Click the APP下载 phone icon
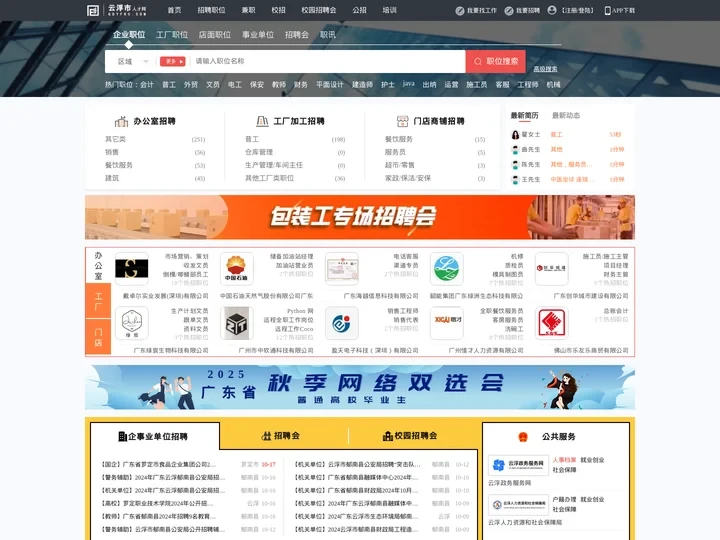Screen dimensions: 720x540 608,11
